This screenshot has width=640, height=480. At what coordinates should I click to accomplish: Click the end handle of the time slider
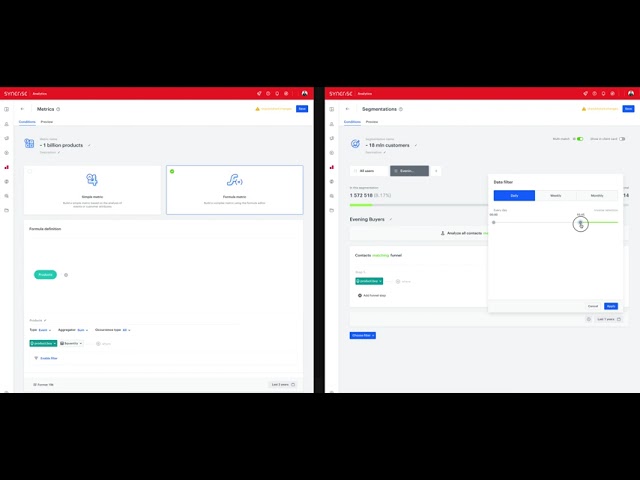click(580, 222)
